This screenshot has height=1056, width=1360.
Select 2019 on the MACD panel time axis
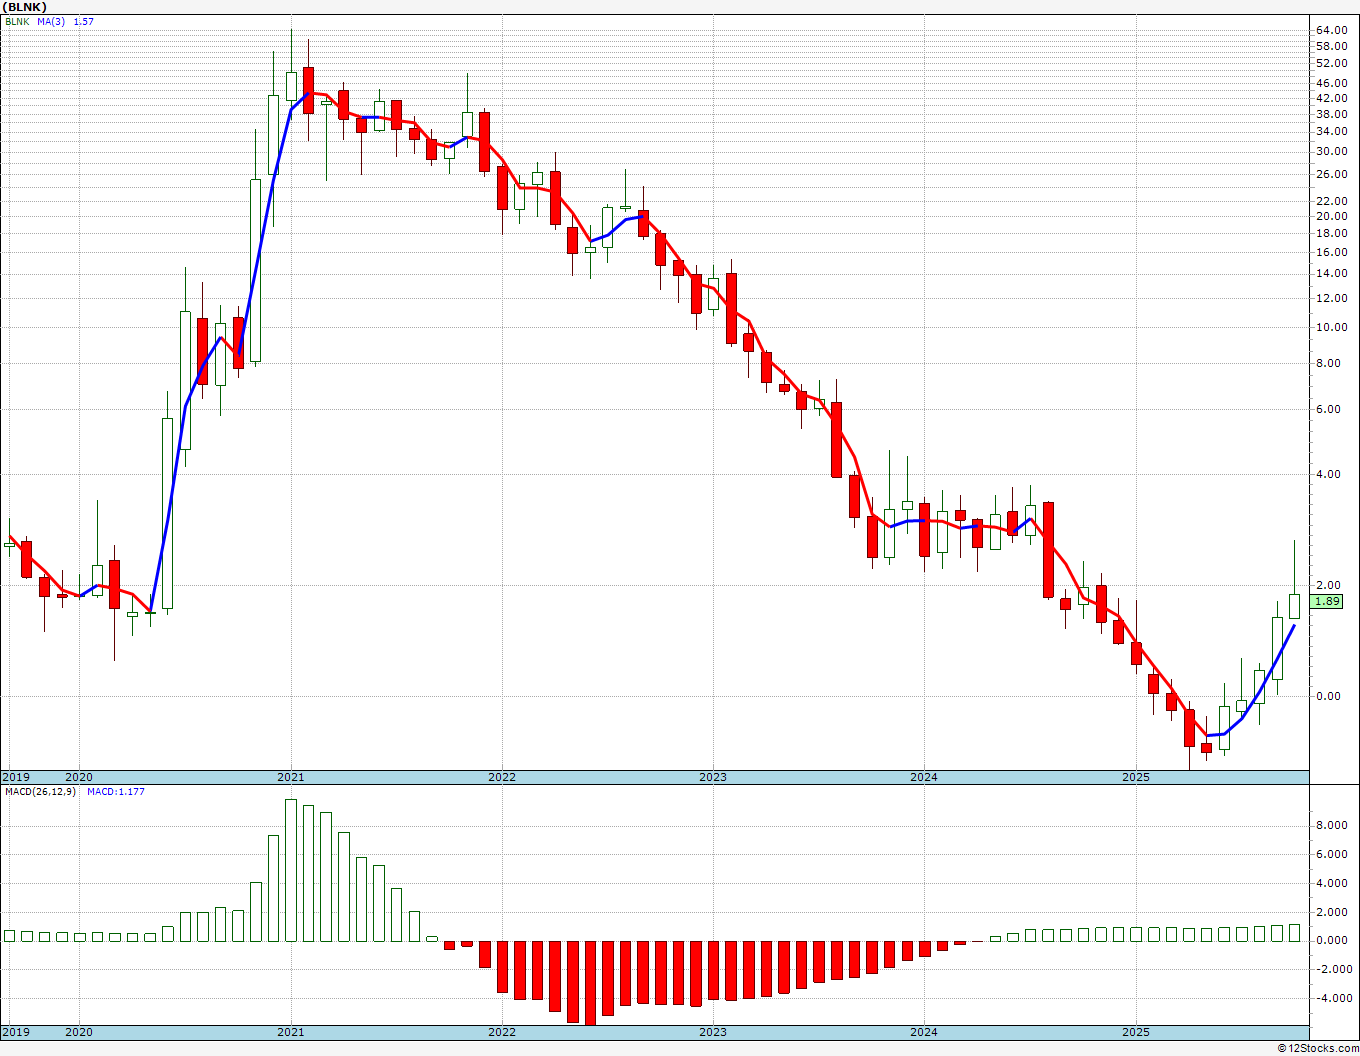(16, 1032)
